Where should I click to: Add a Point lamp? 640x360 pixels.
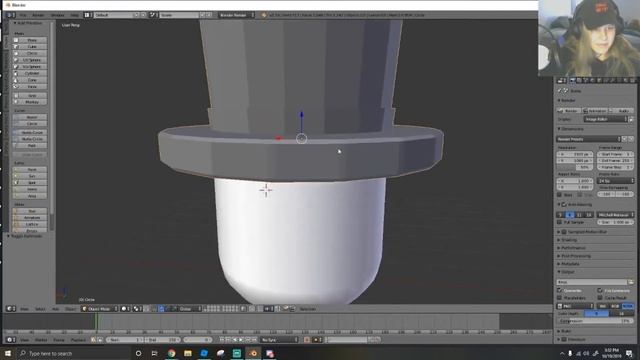(x=29, y=169)
